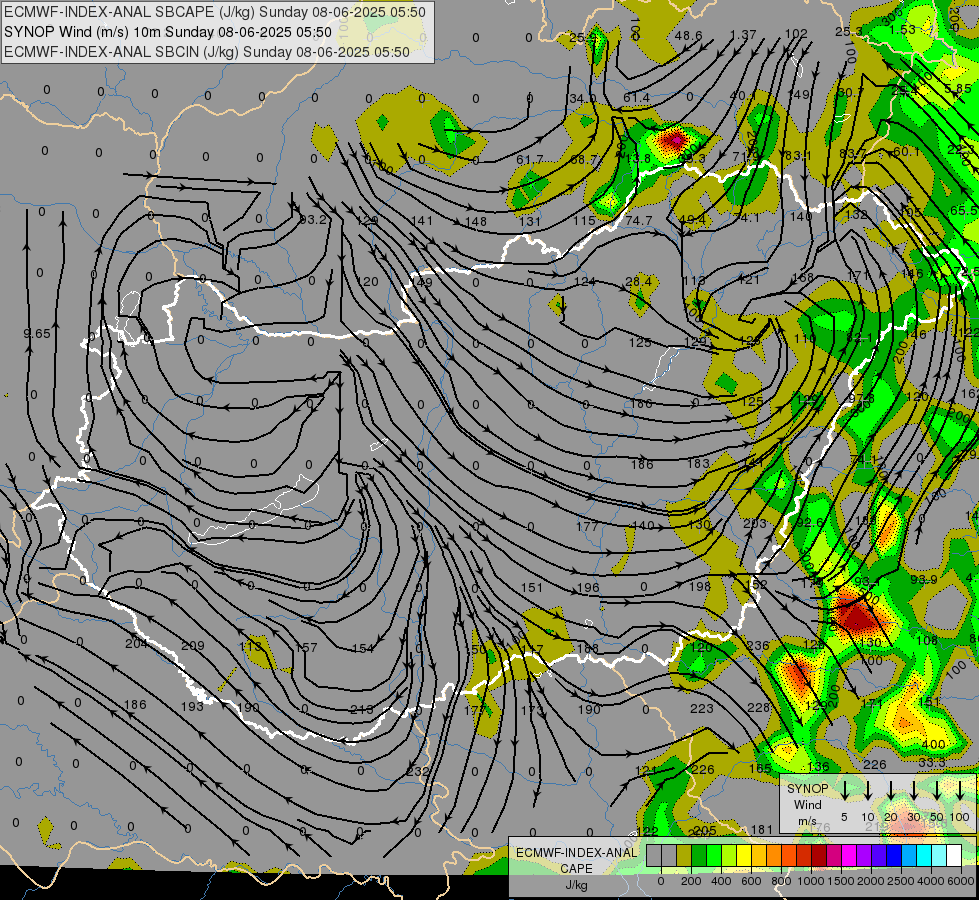Click the SYNOP Wind 10m title line
Screen dimensions: 979x900
[x=167, y=32]
